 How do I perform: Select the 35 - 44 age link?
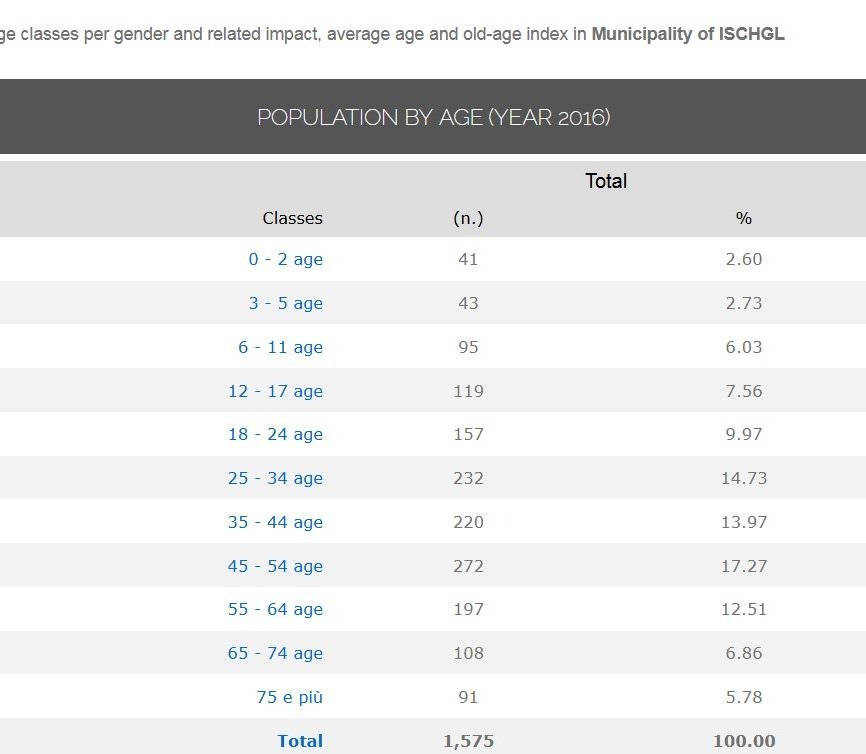(x=275, y=522)
